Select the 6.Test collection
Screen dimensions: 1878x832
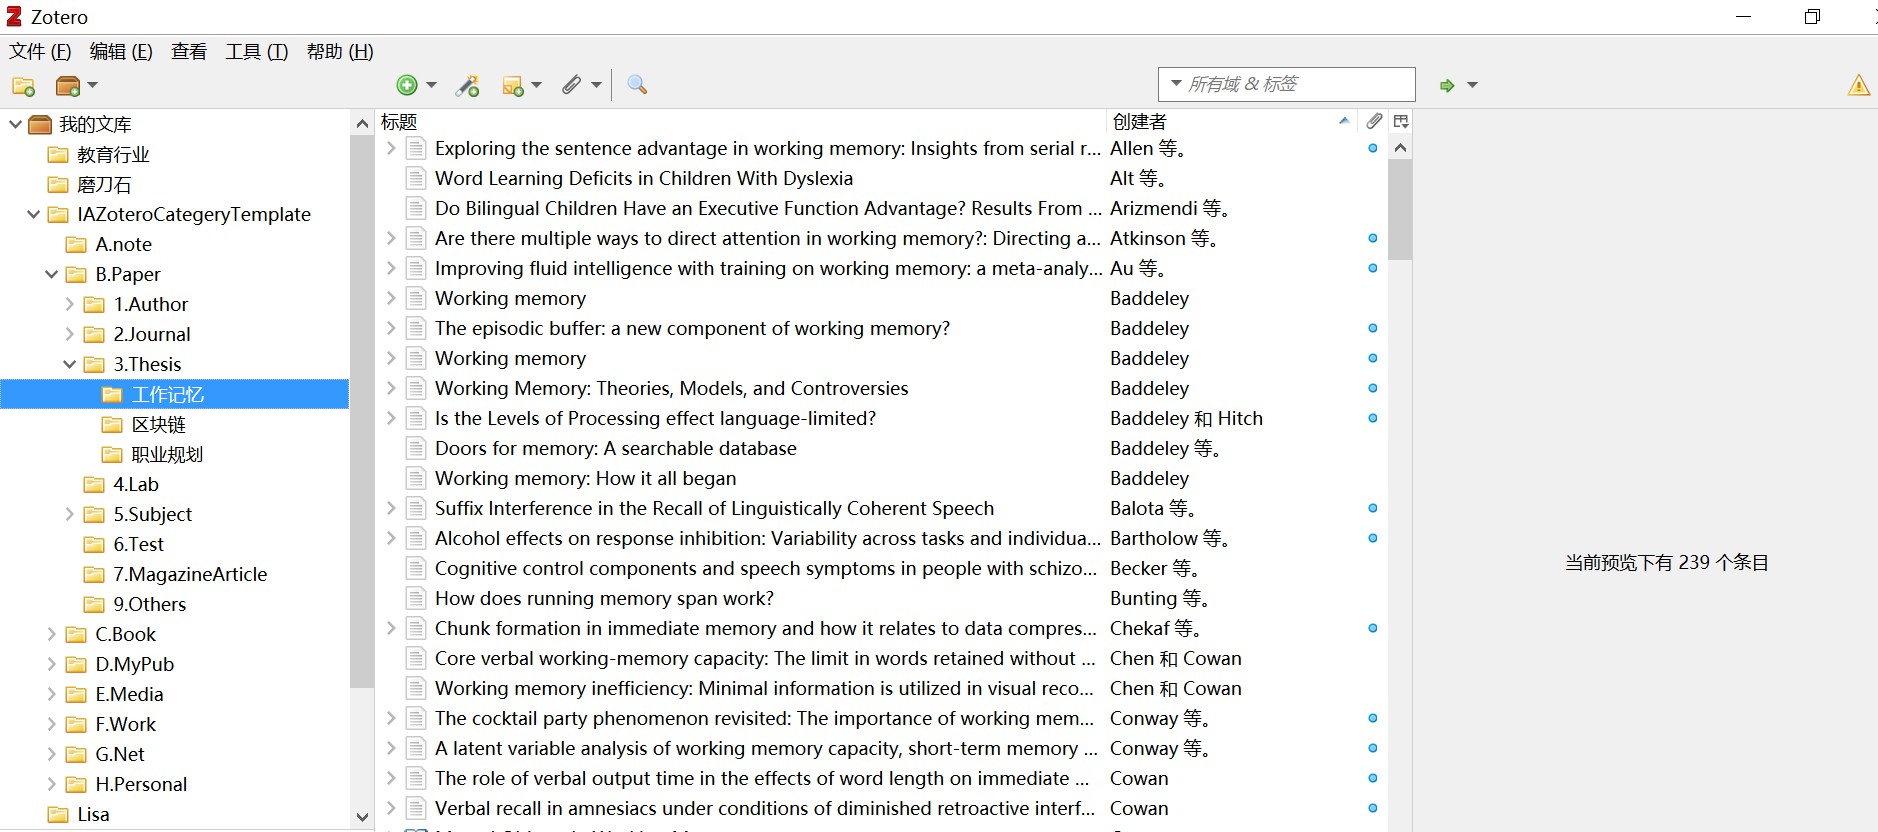pos(138,544)
